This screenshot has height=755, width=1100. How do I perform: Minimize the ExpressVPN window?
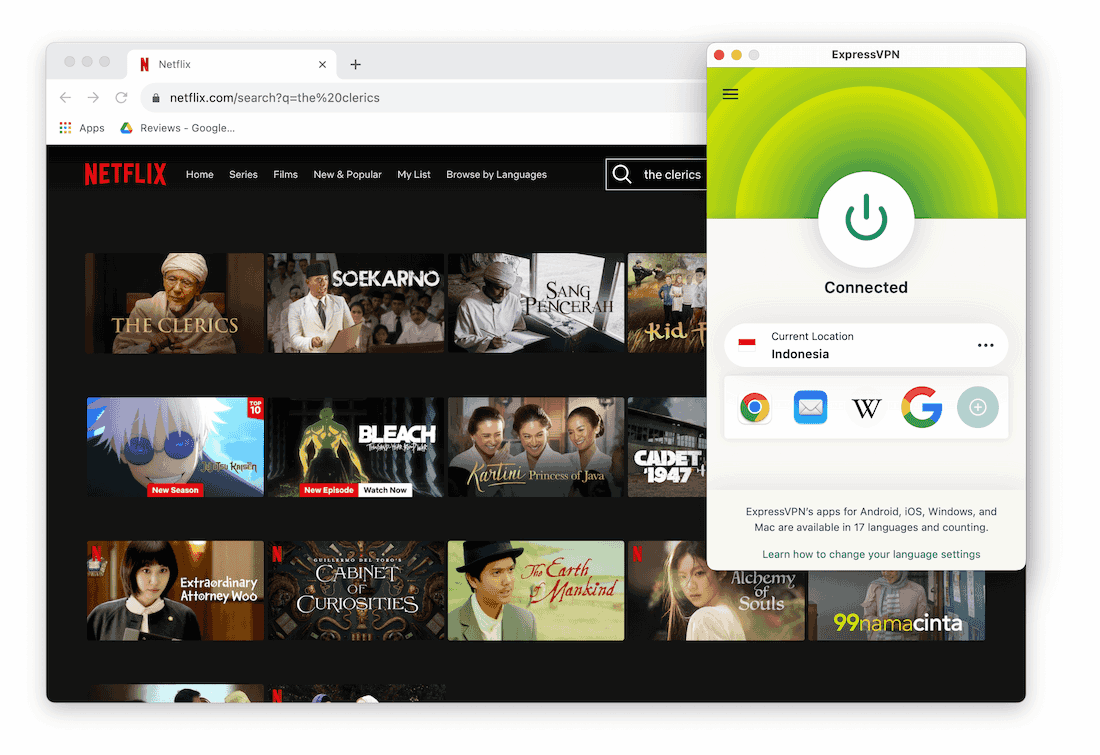tap(737, 55)
